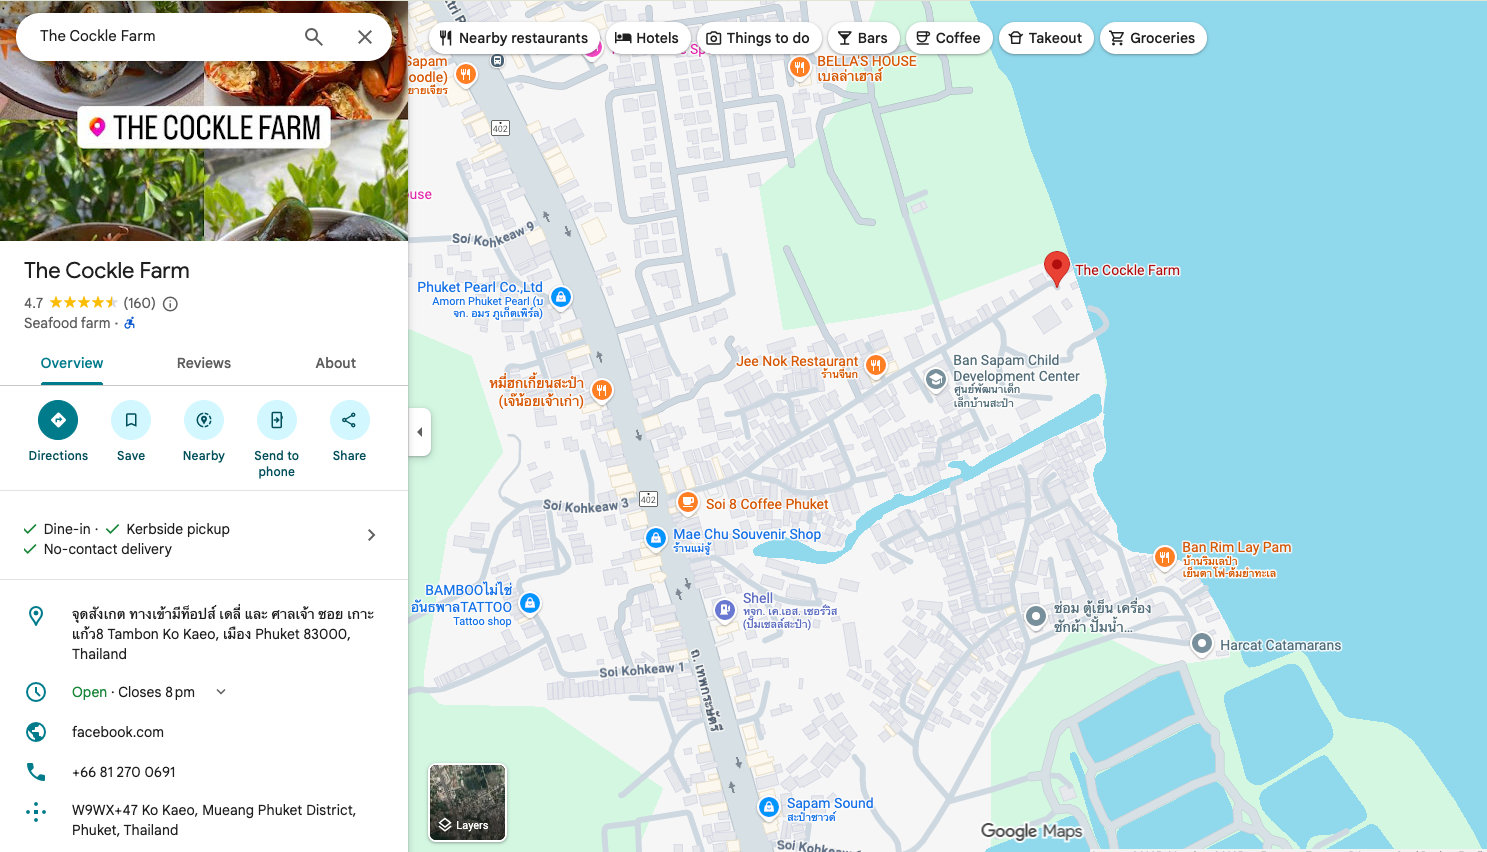The width and height of the screenshot is (1487, 852).
Task: Select BAMBOO TATTOO shop marker
Action: click(530, 603)
